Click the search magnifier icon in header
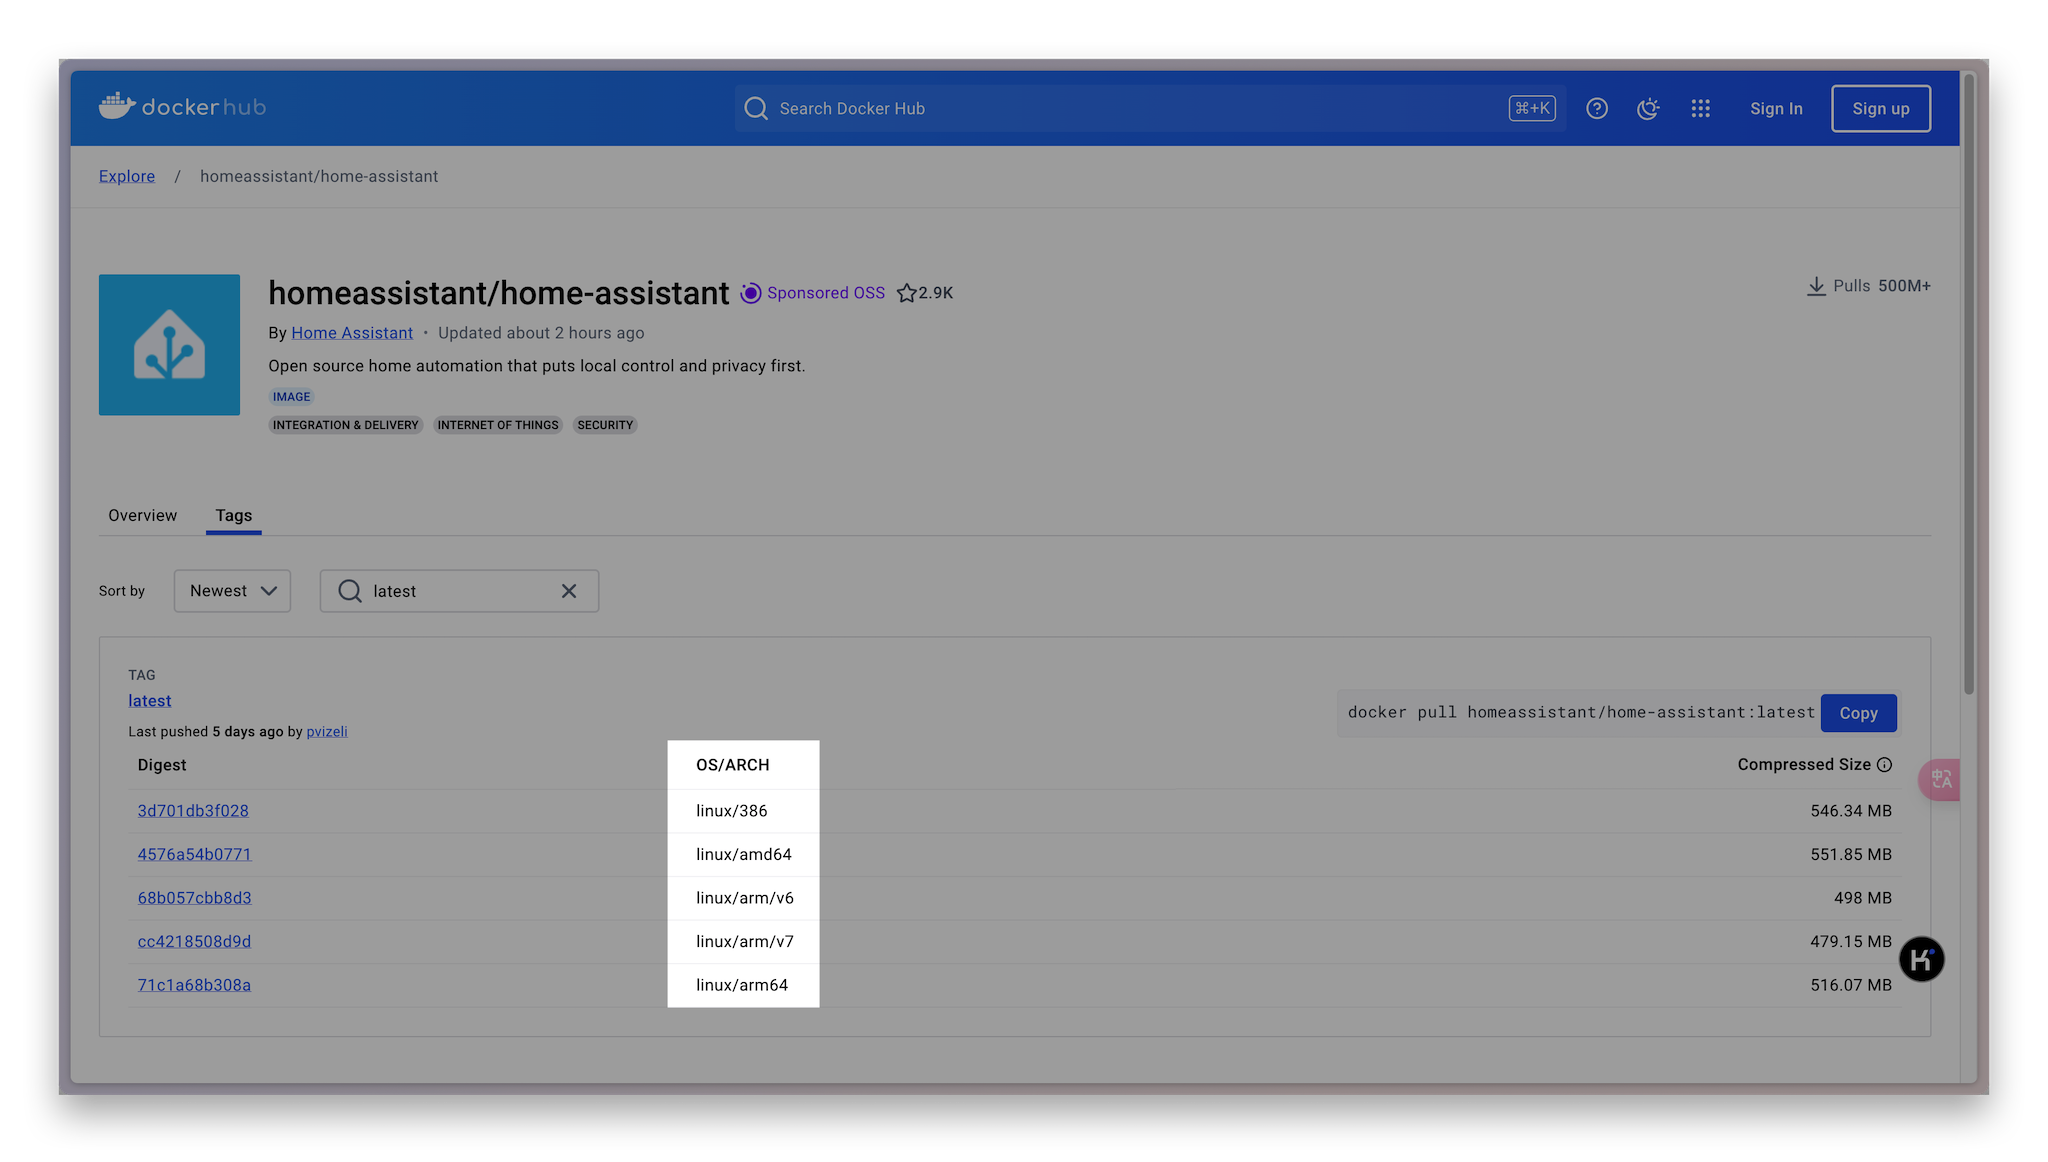2048x1162 pixels. [x=756, y=108]
